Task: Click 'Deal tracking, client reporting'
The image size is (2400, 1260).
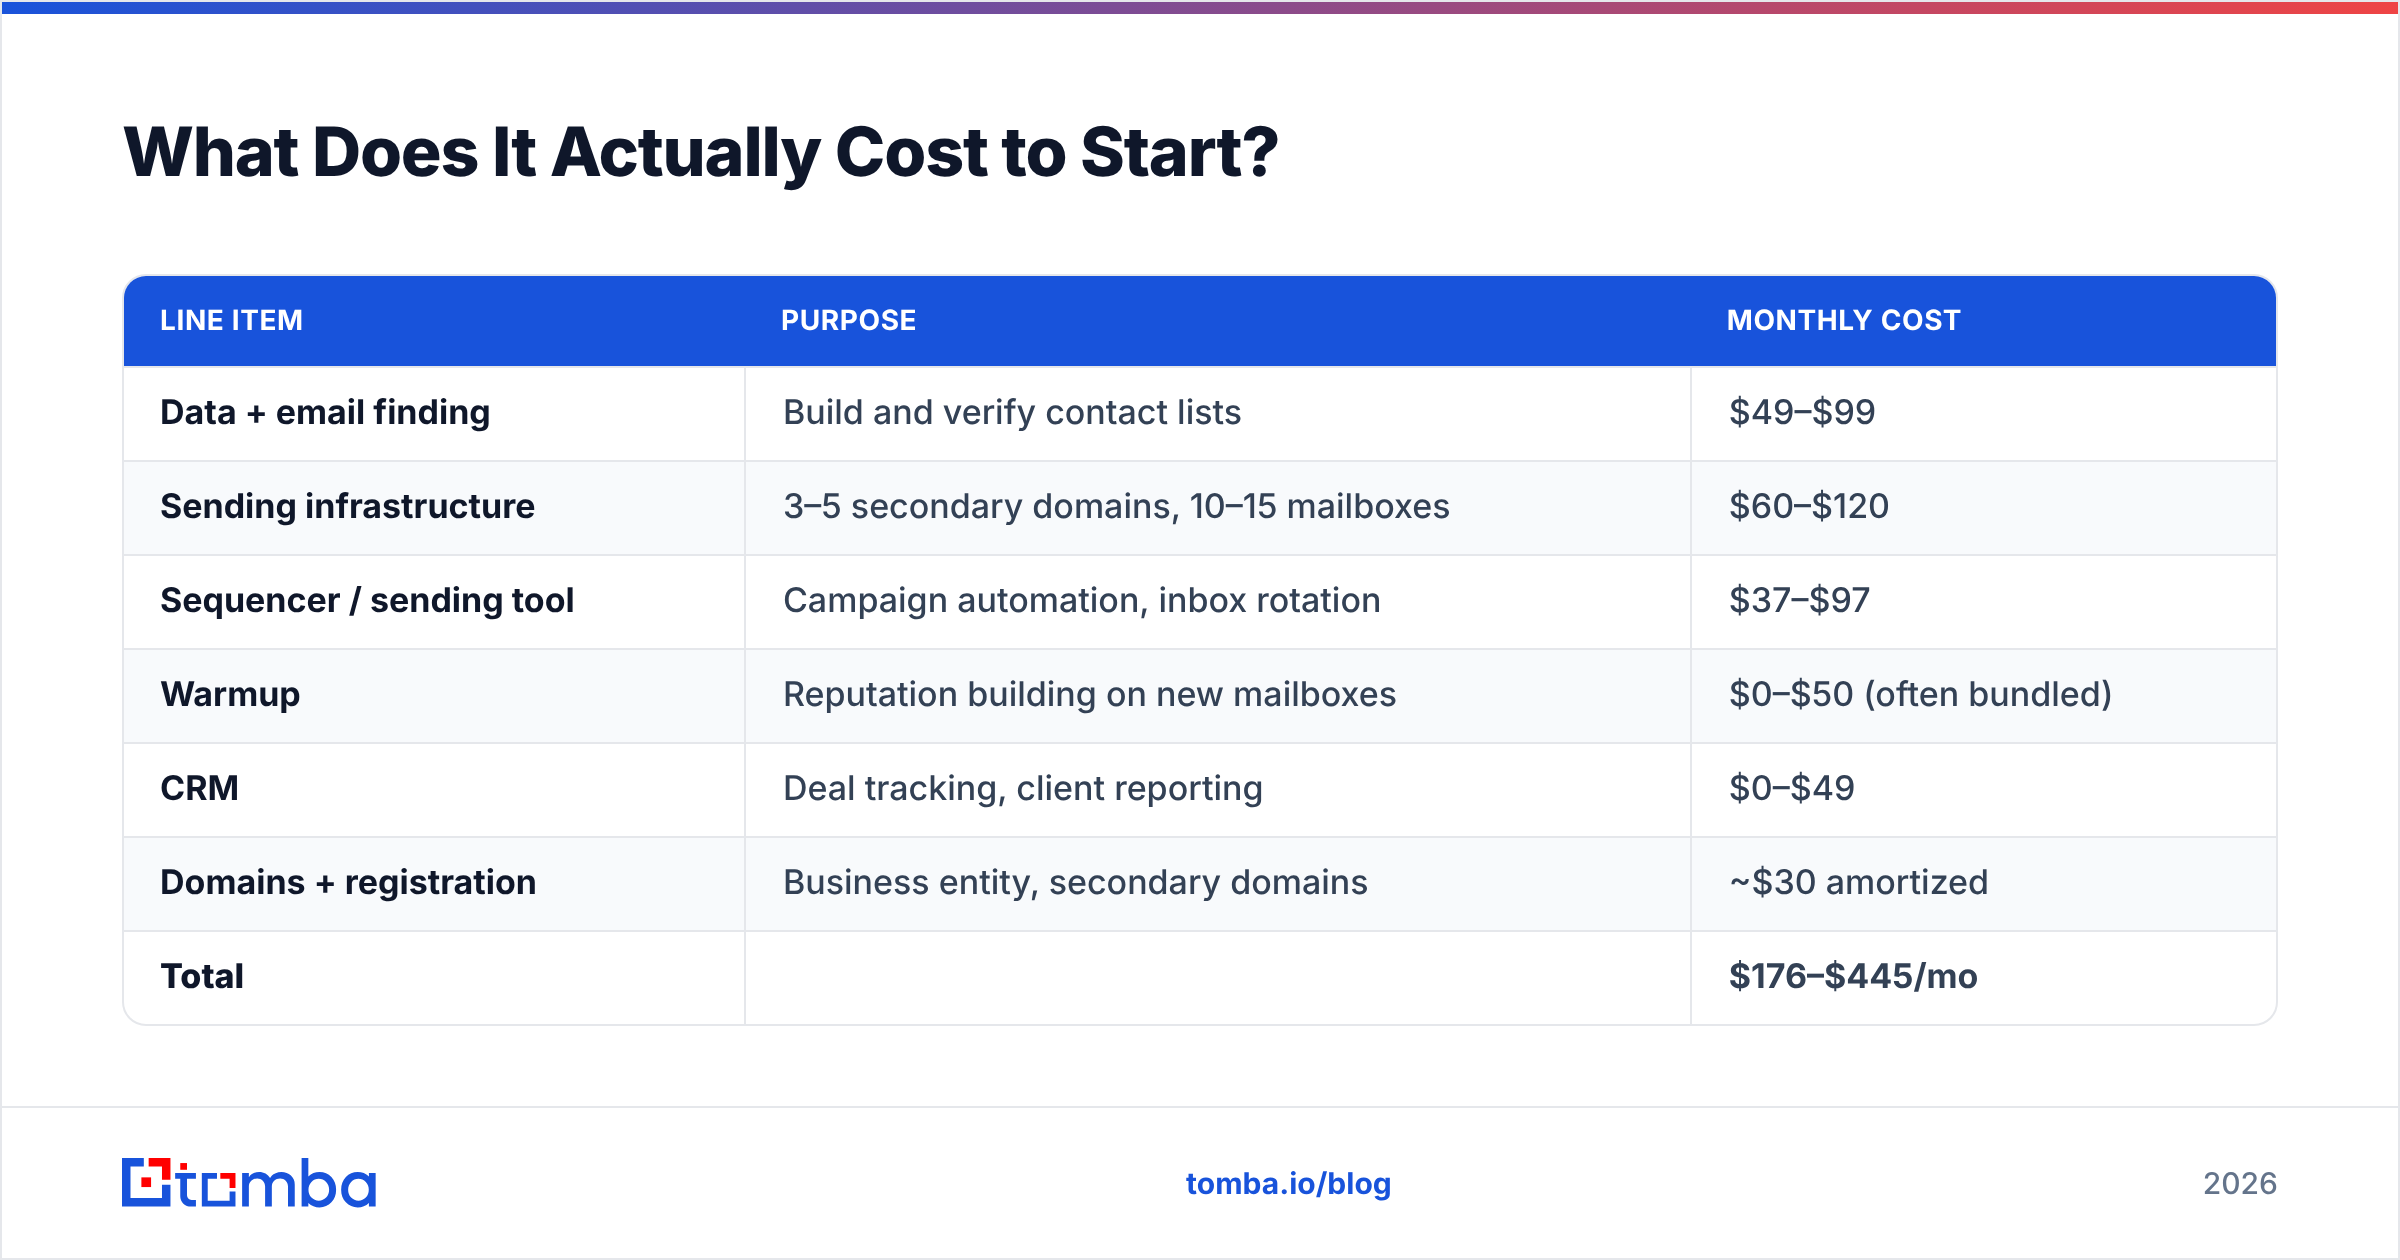Action: tap(1023, 788)
